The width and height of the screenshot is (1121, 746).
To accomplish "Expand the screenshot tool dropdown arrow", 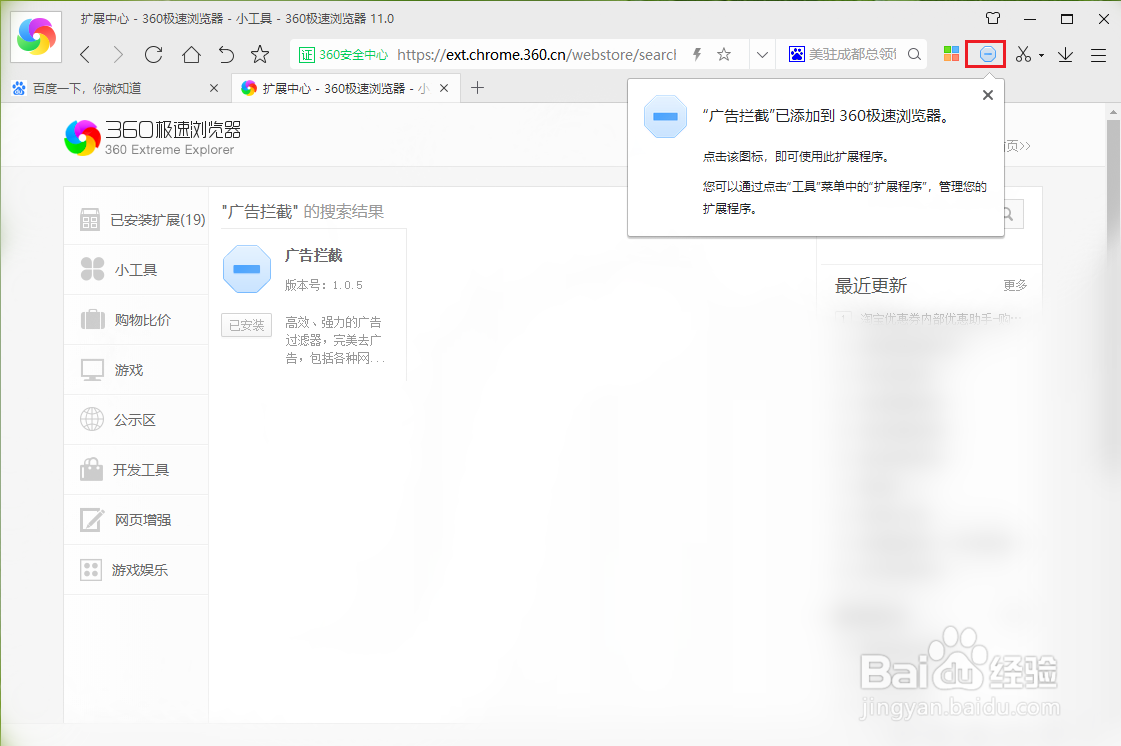I will coord(1042,55).
